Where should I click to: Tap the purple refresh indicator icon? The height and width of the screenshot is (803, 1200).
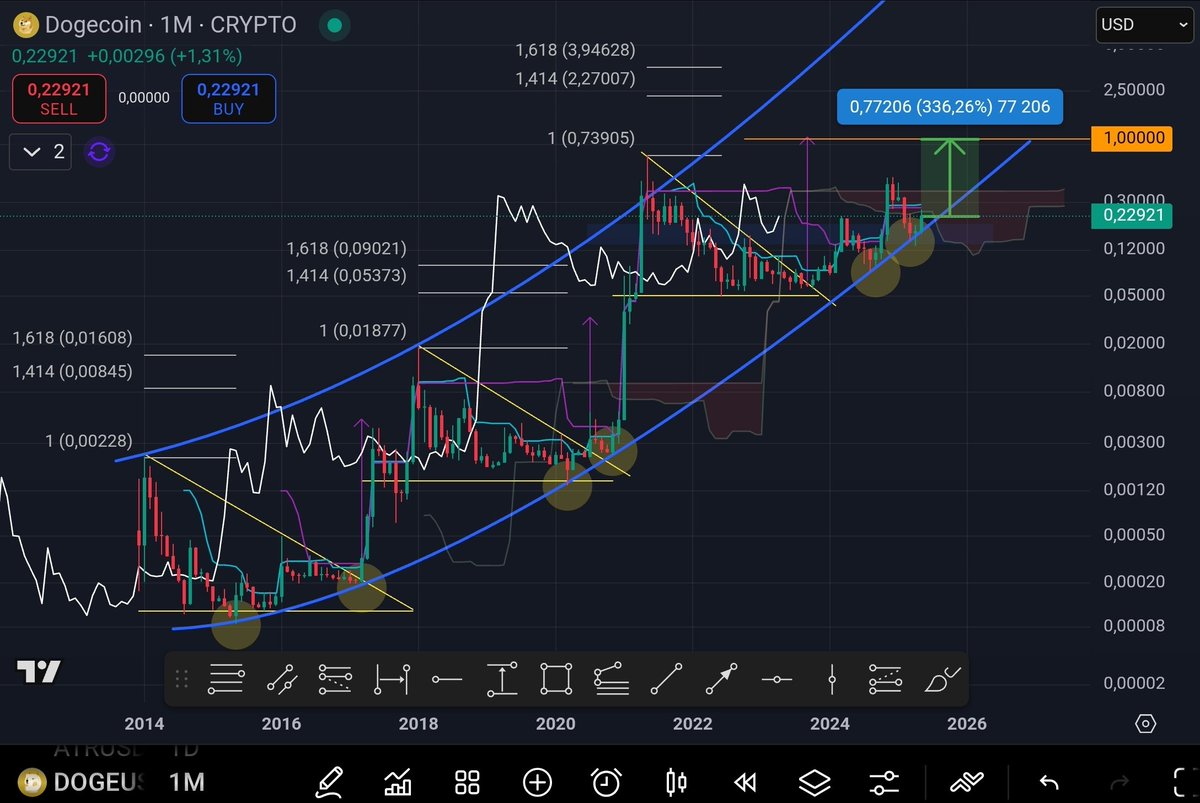pyautogui.click(x=99, y=152)
